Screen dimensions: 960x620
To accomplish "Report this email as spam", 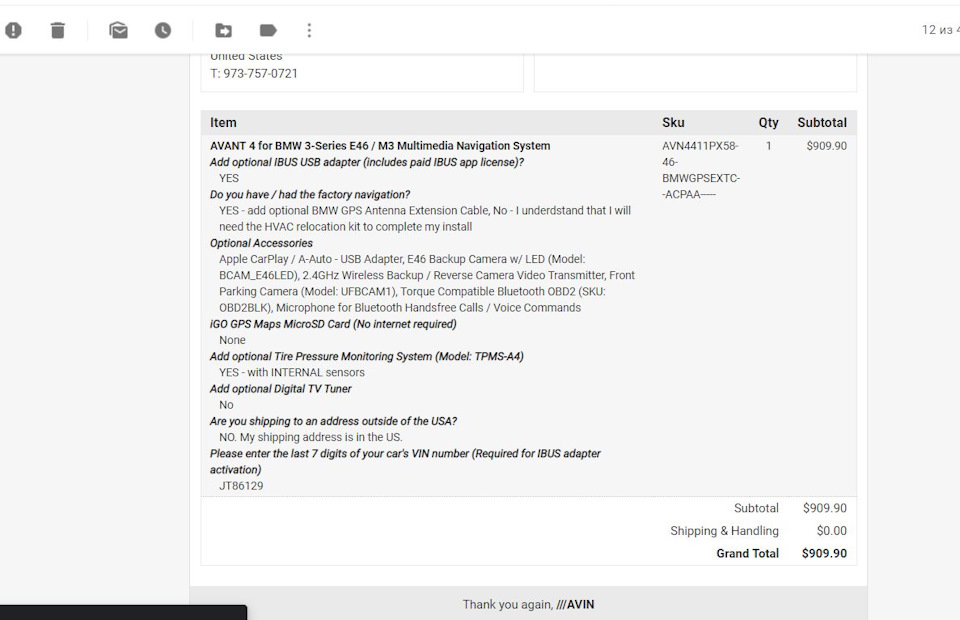I will (13, 30).
